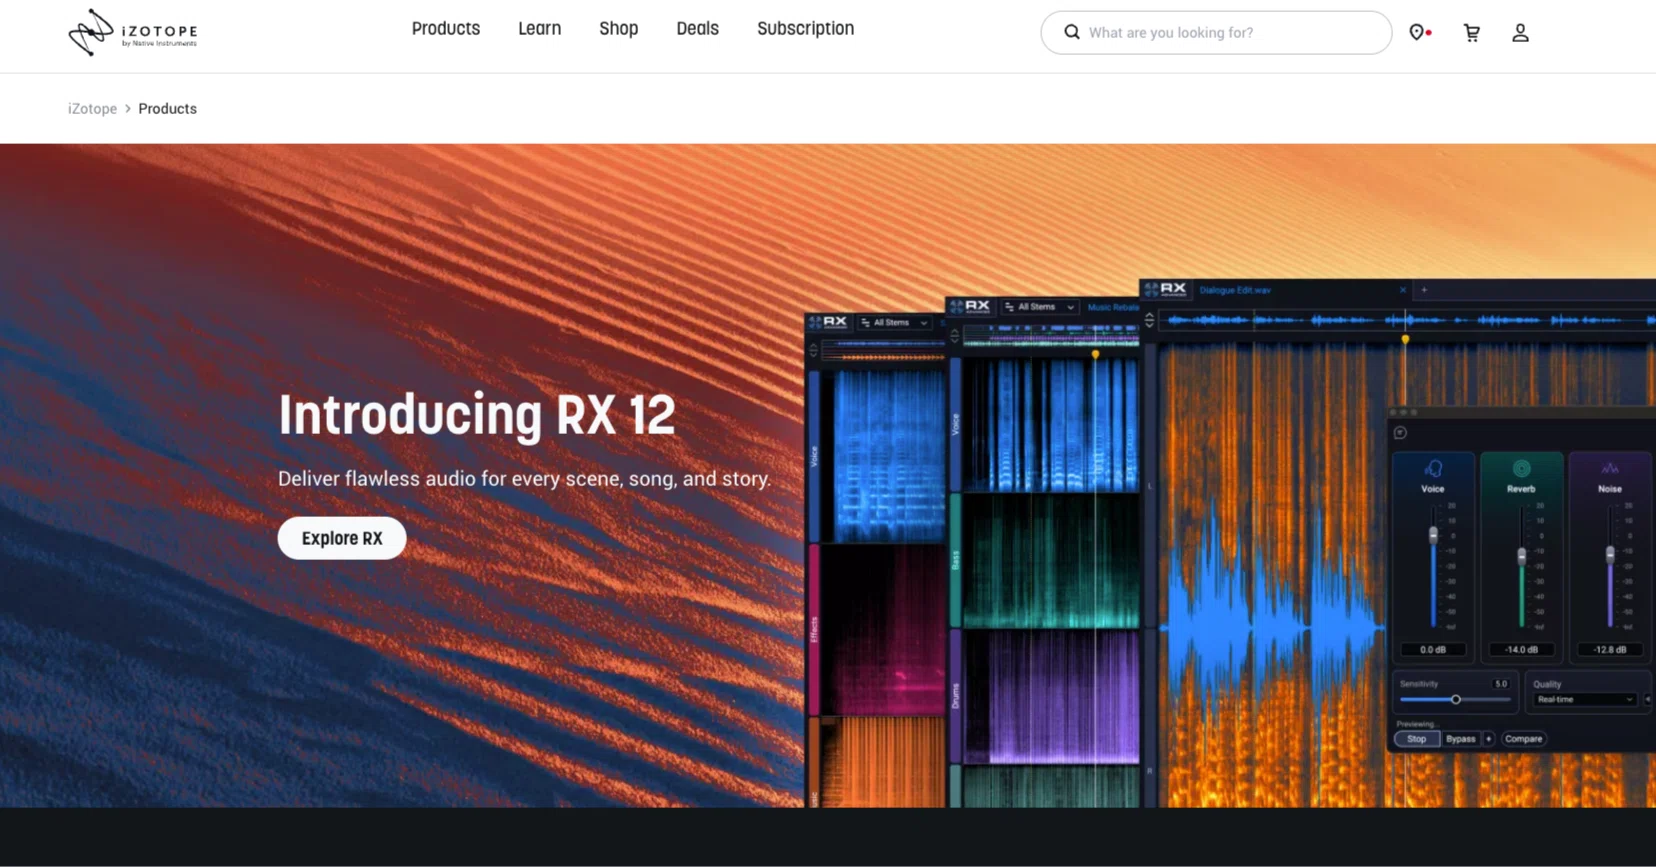
Task: Open the iZotope logo home link
Action: tap(133, 32)
